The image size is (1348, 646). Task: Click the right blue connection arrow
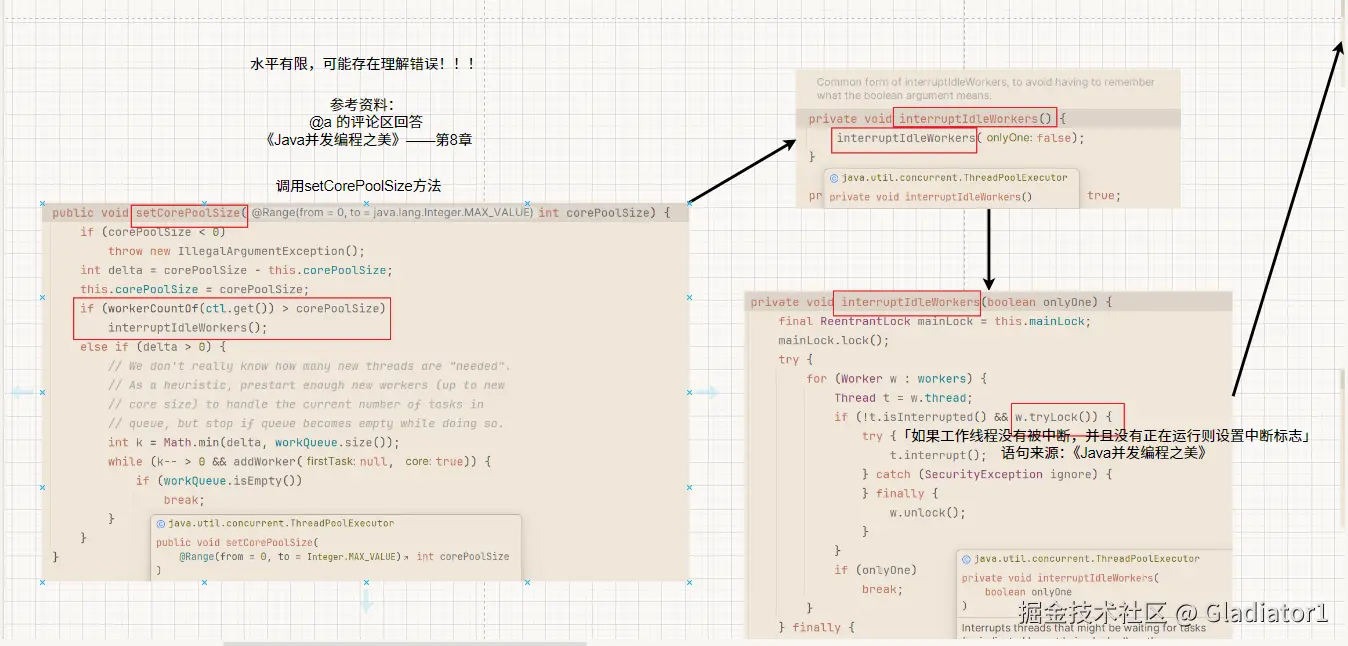point(707,393)
